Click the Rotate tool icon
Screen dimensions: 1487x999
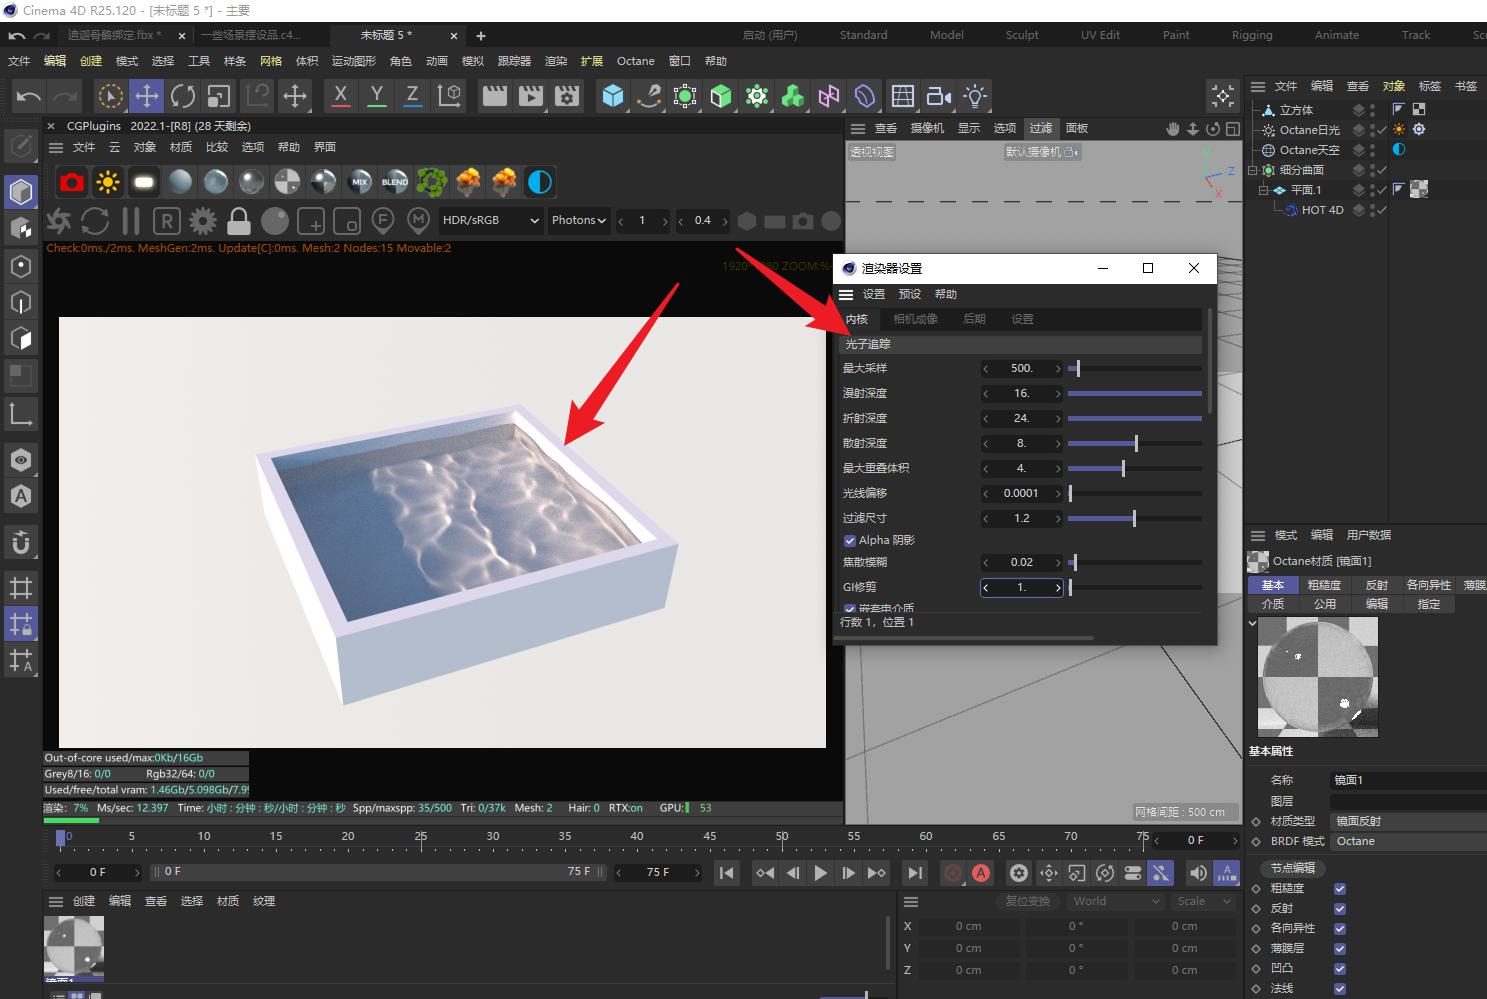click(183, 96)
